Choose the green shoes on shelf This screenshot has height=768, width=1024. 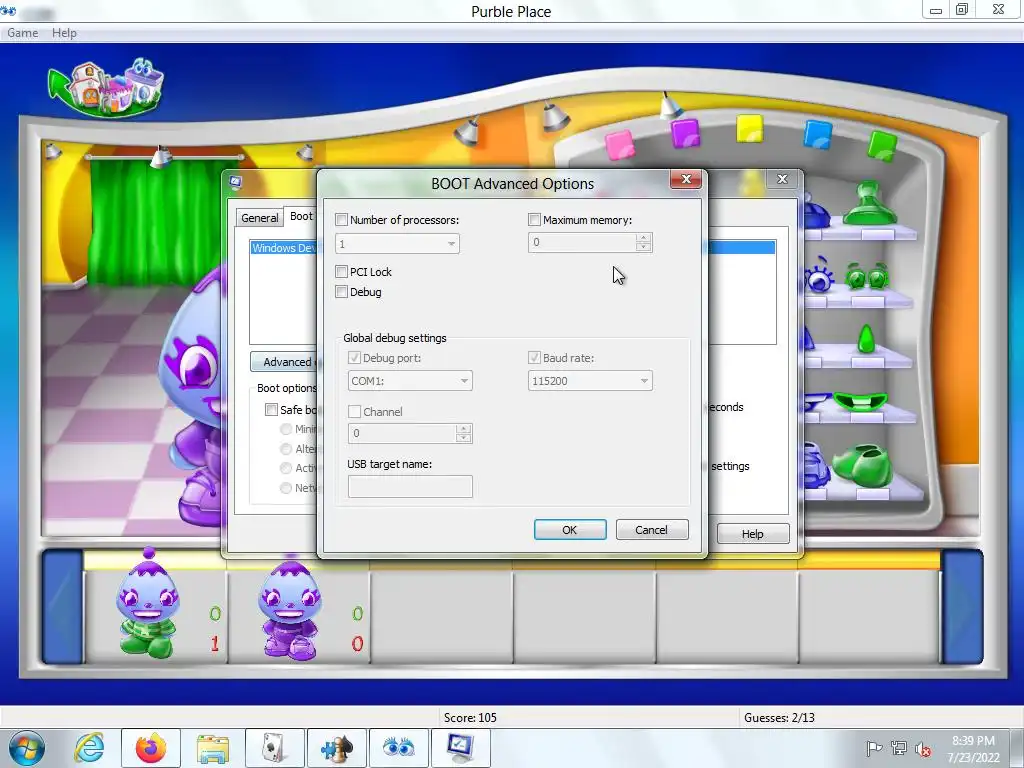(862, 466)
